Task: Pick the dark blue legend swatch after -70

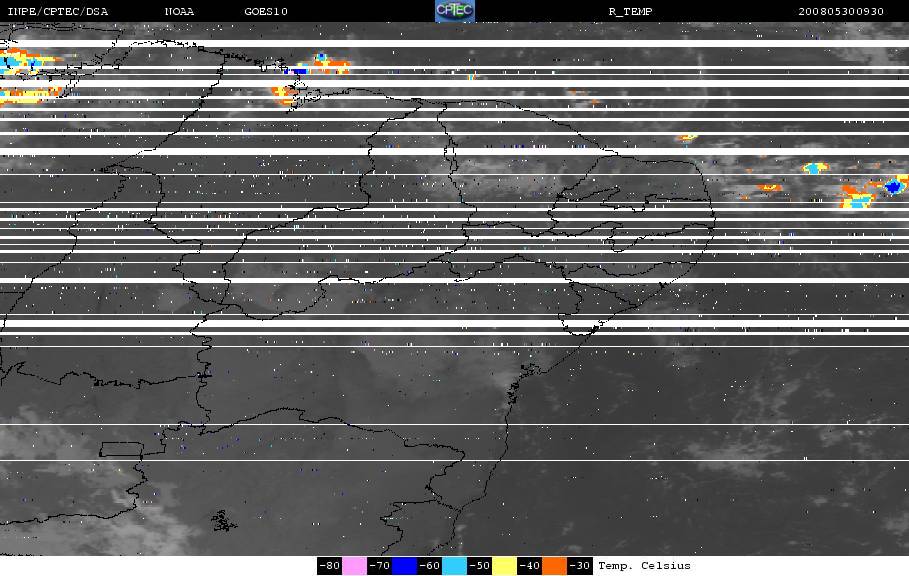Action: 404,566
